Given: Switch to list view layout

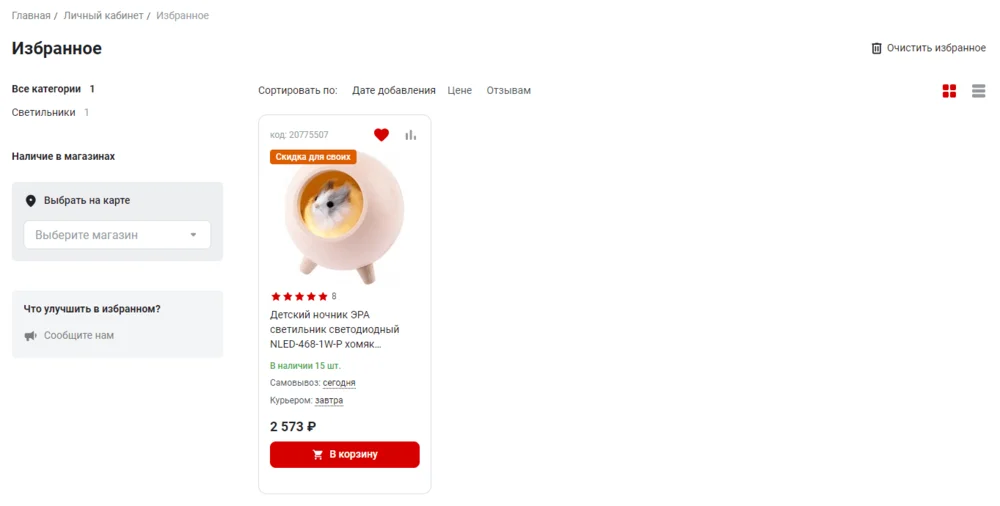Looking at the screenshot, I should click(978, 91).
